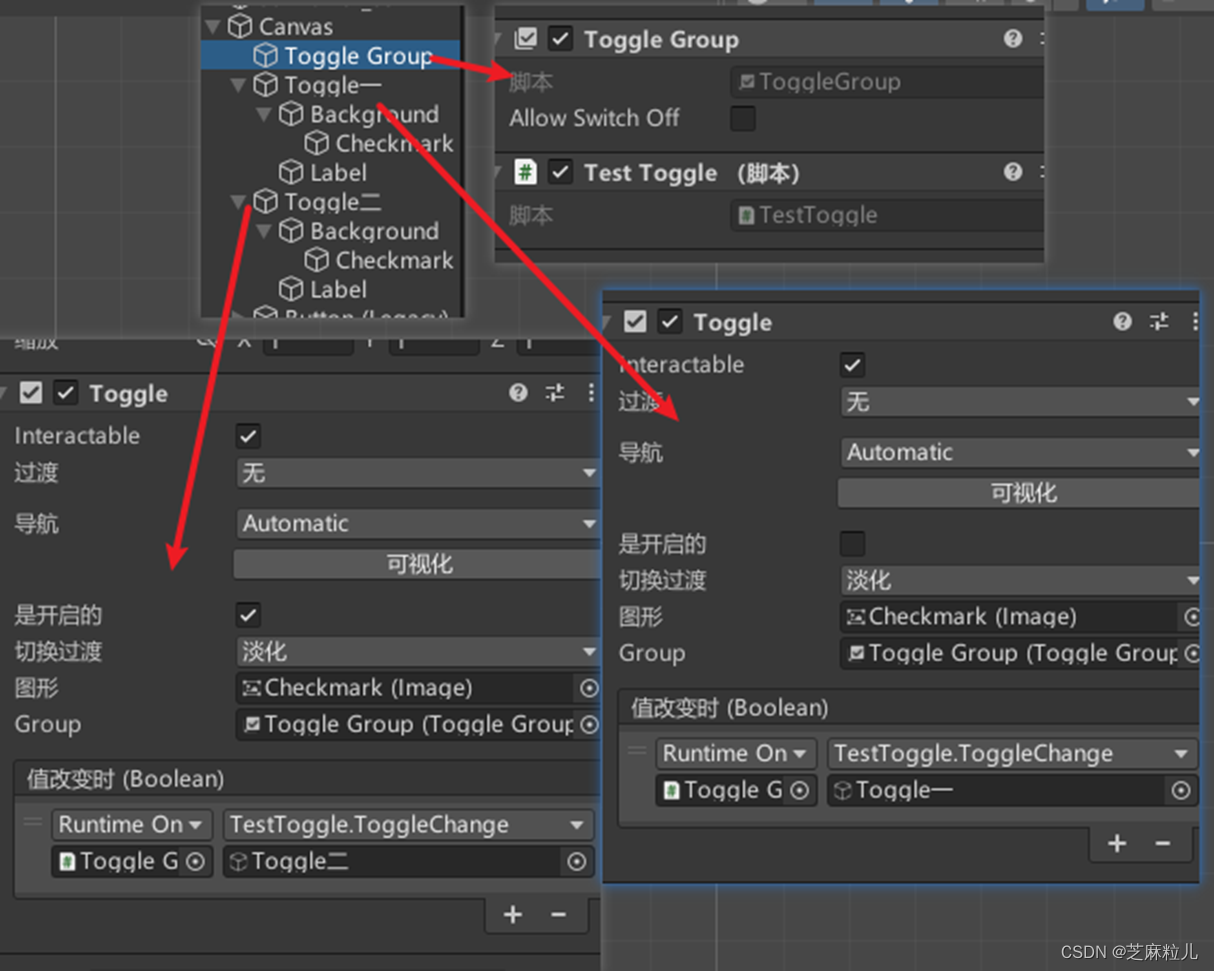Viewport: 1214px width, 971px height.
Task: Toggle 是开启的 checkbox in right Toggle panel
Action: pos(852,544)
